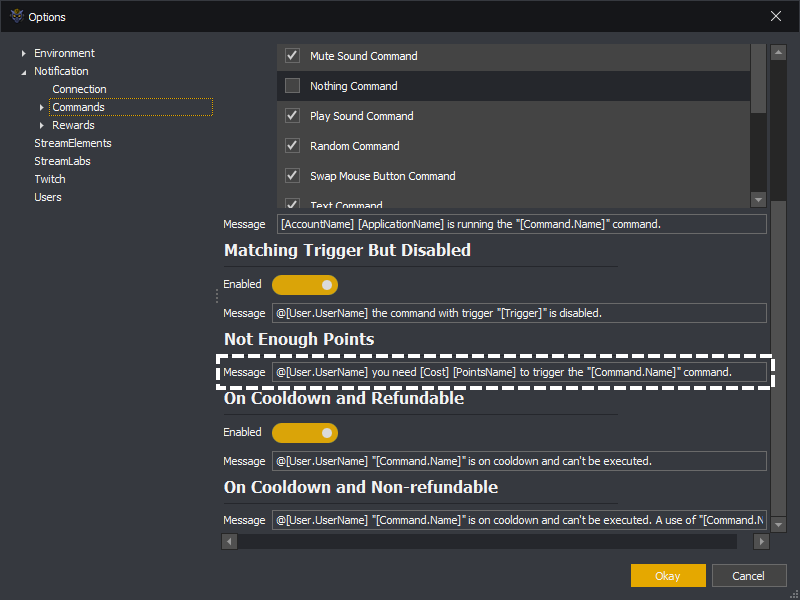
Task: Uncheck the Play Sound Command checkbox
Action: click(x=292, y=115)
